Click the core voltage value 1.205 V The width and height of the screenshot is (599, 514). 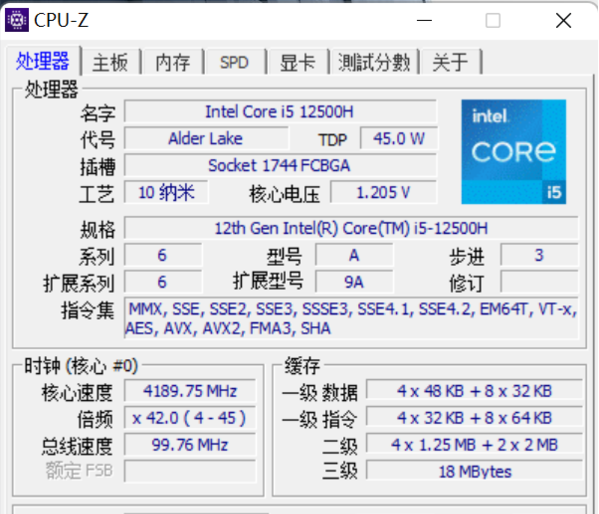[x=383, y=192]
